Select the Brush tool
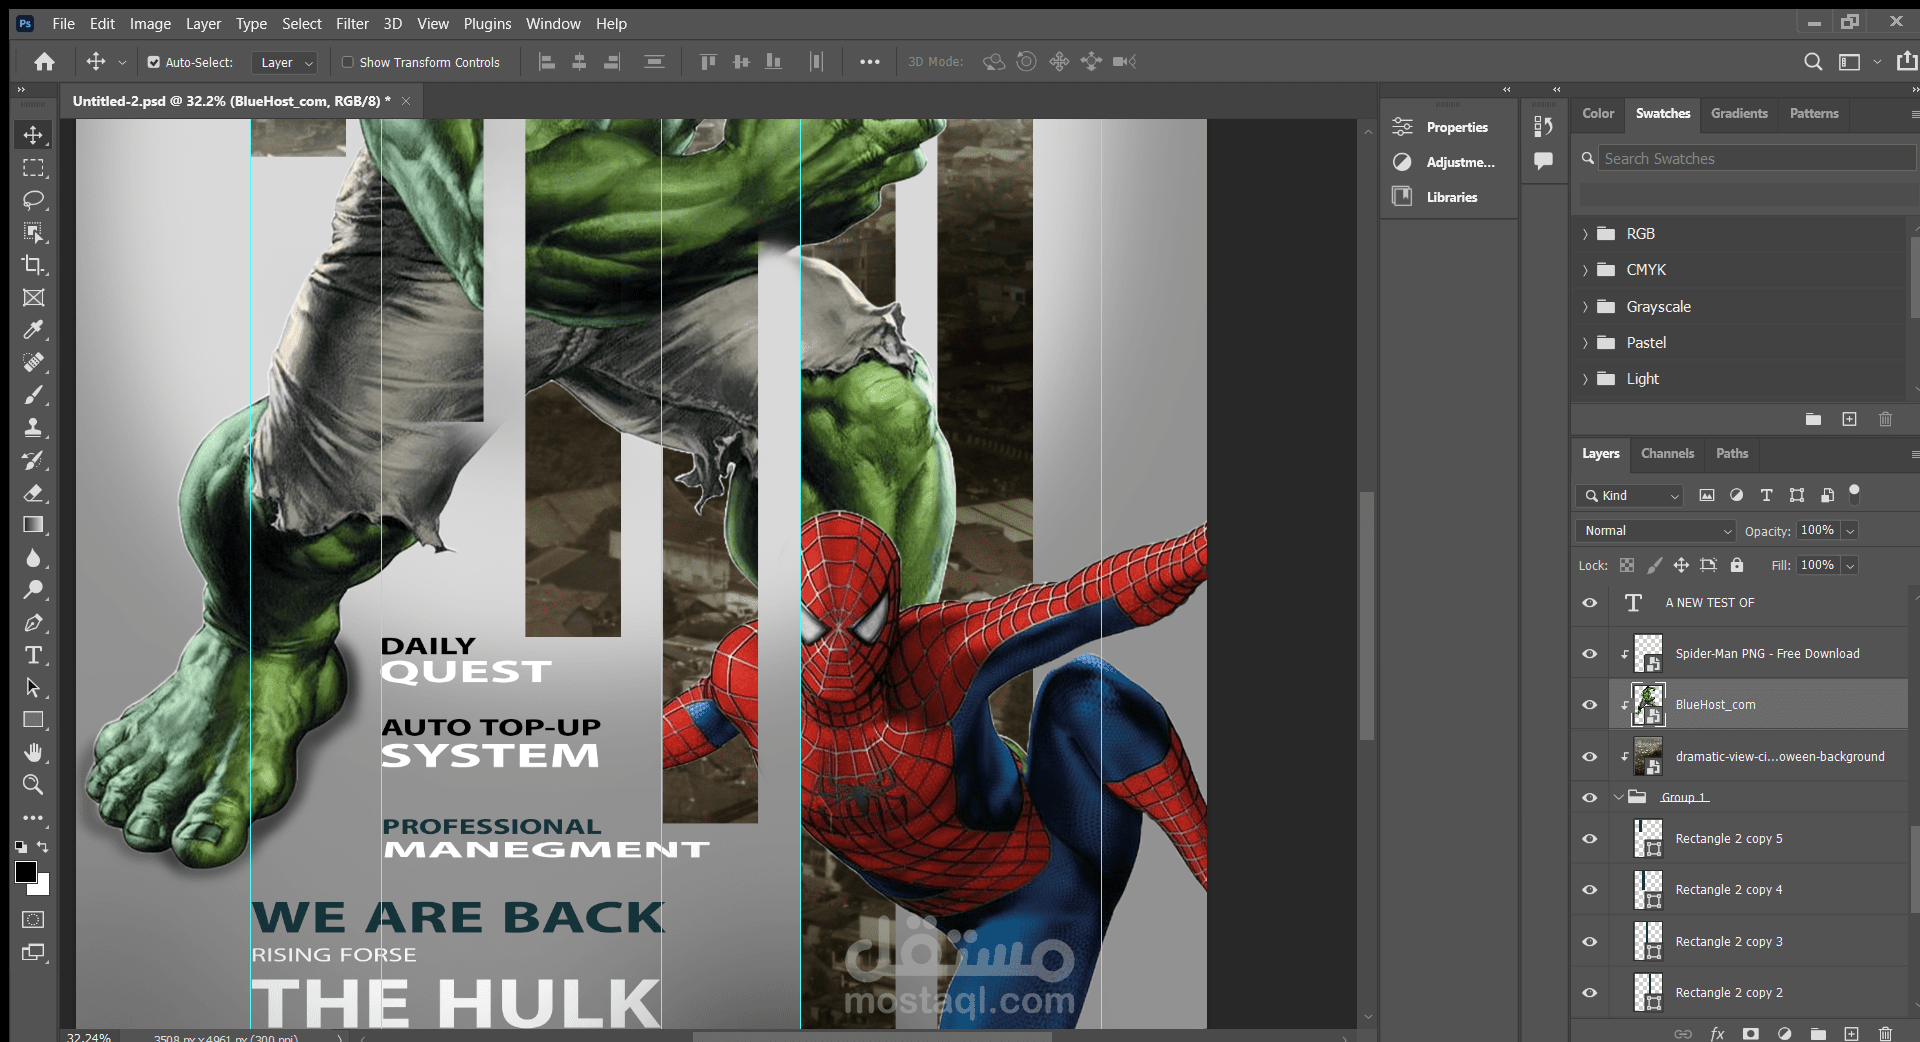This screenshot has width=1920, height=1042. (x=33, y=395)
